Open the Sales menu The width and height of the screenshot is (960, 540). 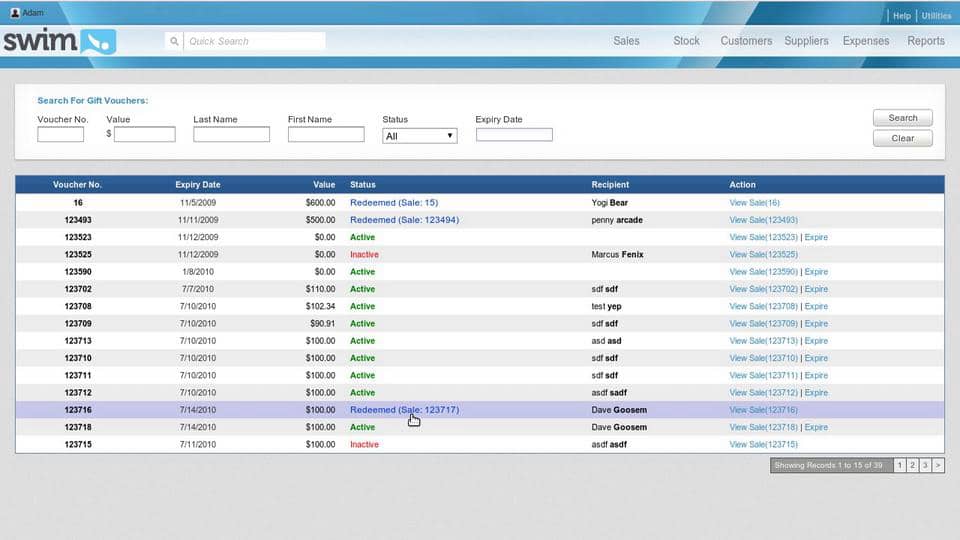[x=626, y=41]
